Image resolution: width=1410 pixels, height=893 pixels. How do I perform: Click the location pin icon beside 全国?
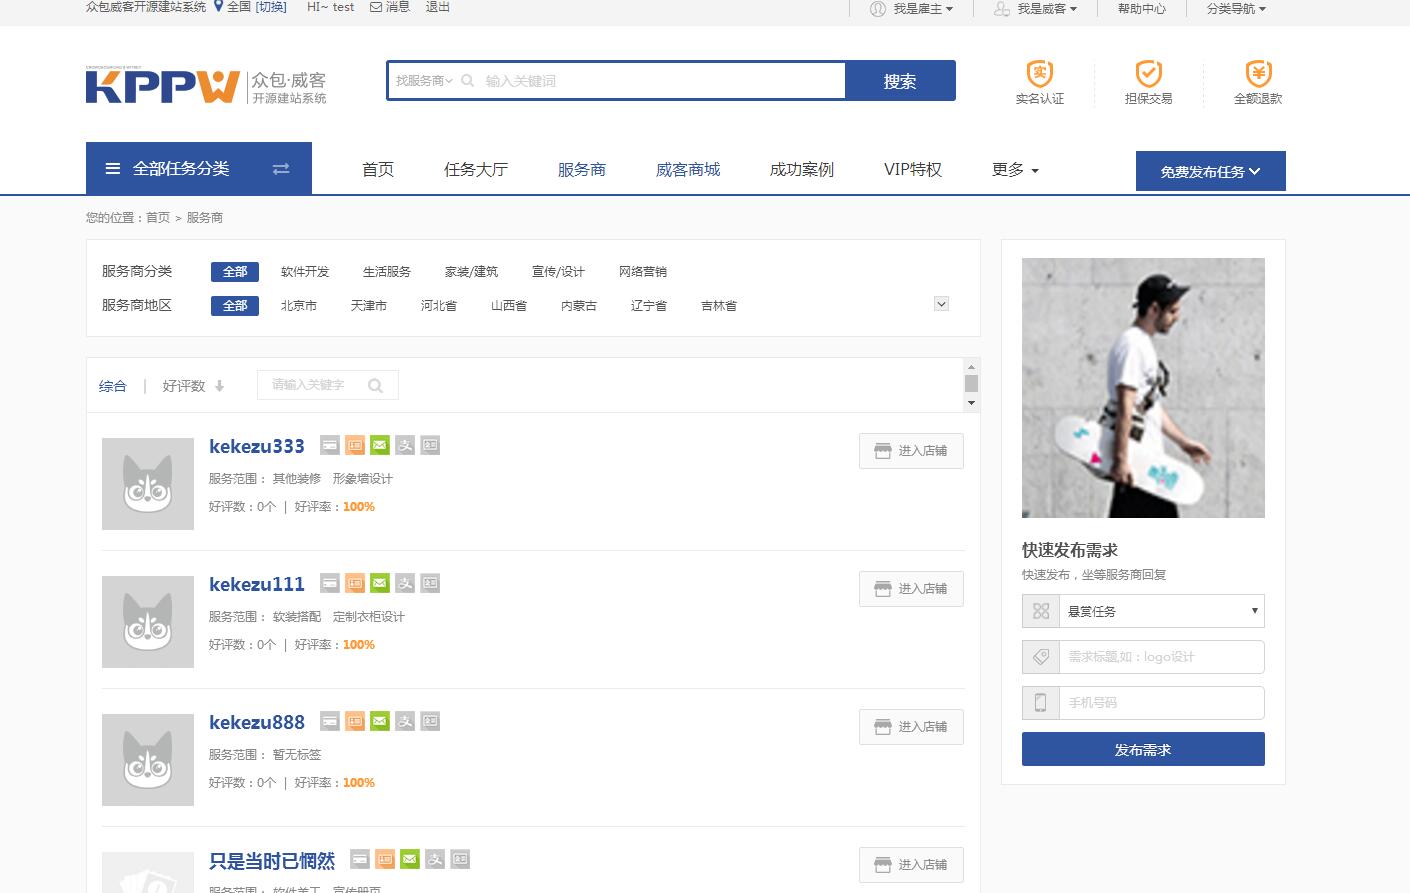pyautogui.click(x=219, y=7)
